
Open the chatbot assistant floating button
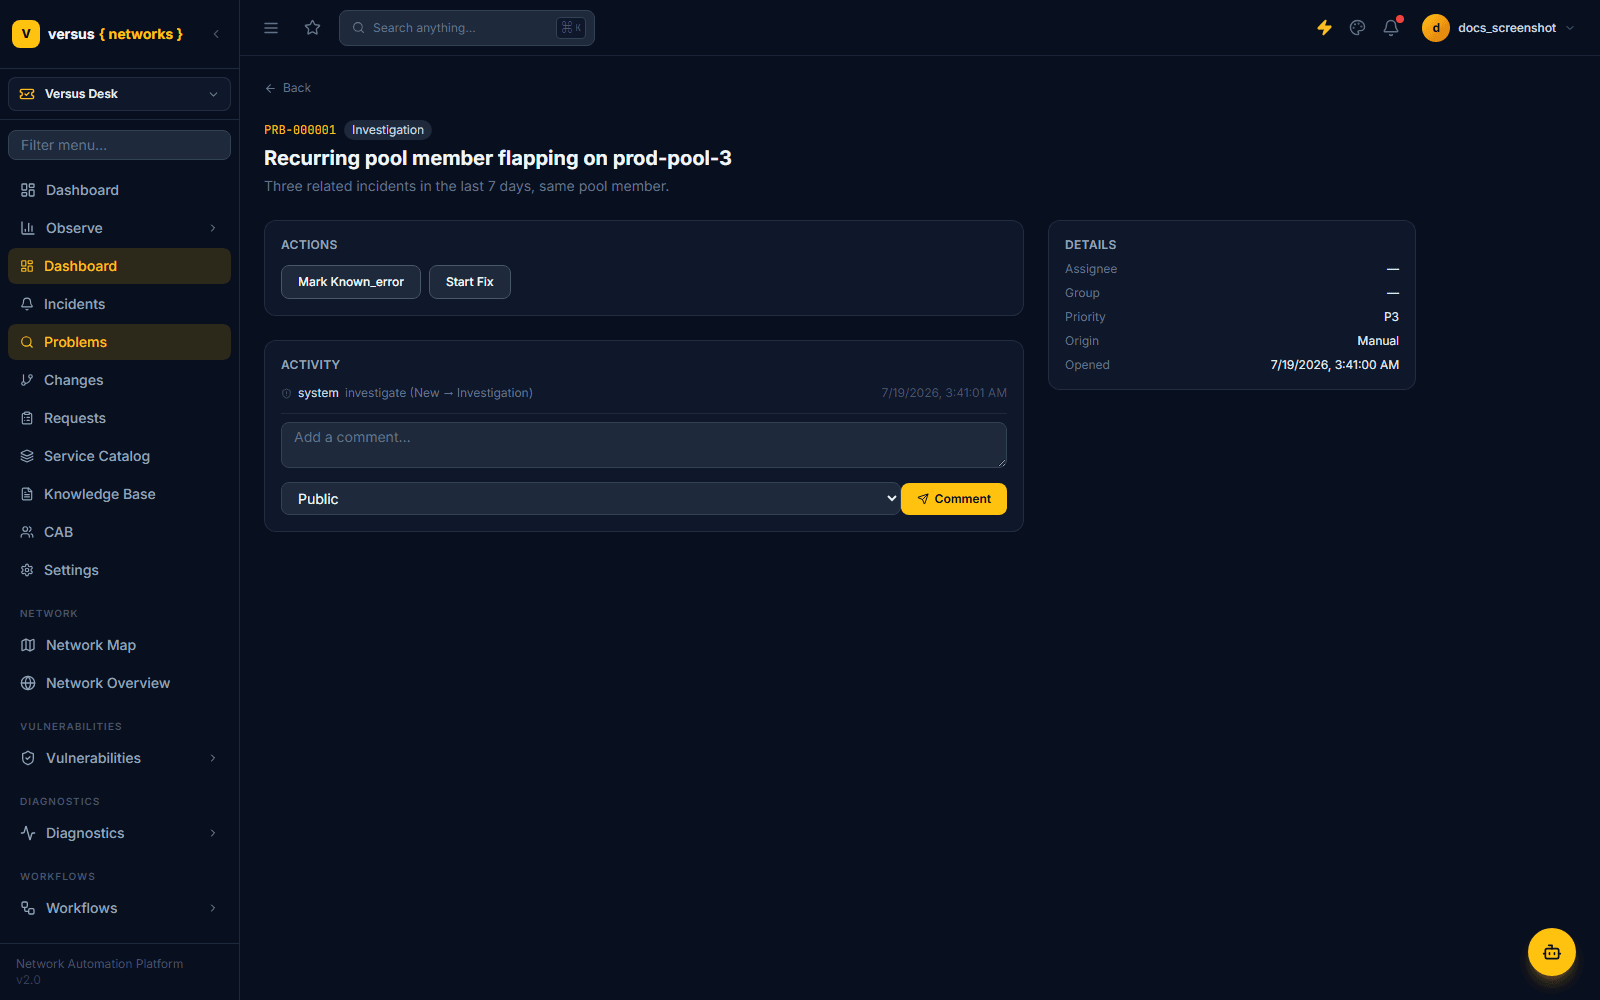pyautogui.click(x=1552, y=952)
